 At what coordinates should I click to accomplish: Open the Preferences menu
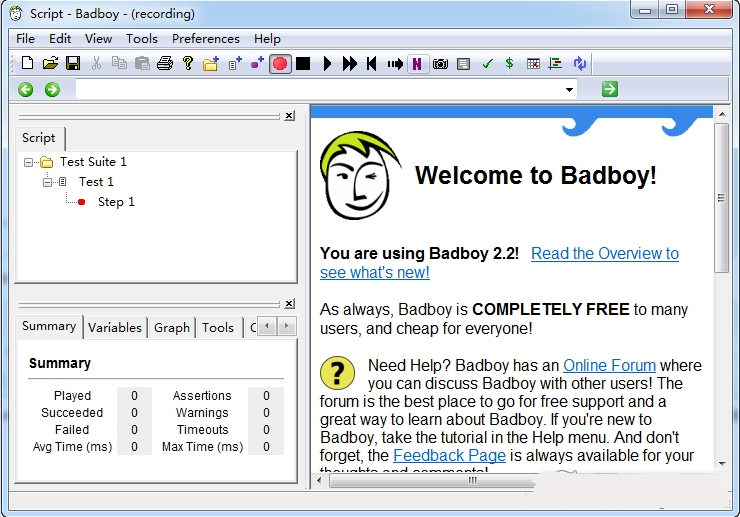pos(206,39)
